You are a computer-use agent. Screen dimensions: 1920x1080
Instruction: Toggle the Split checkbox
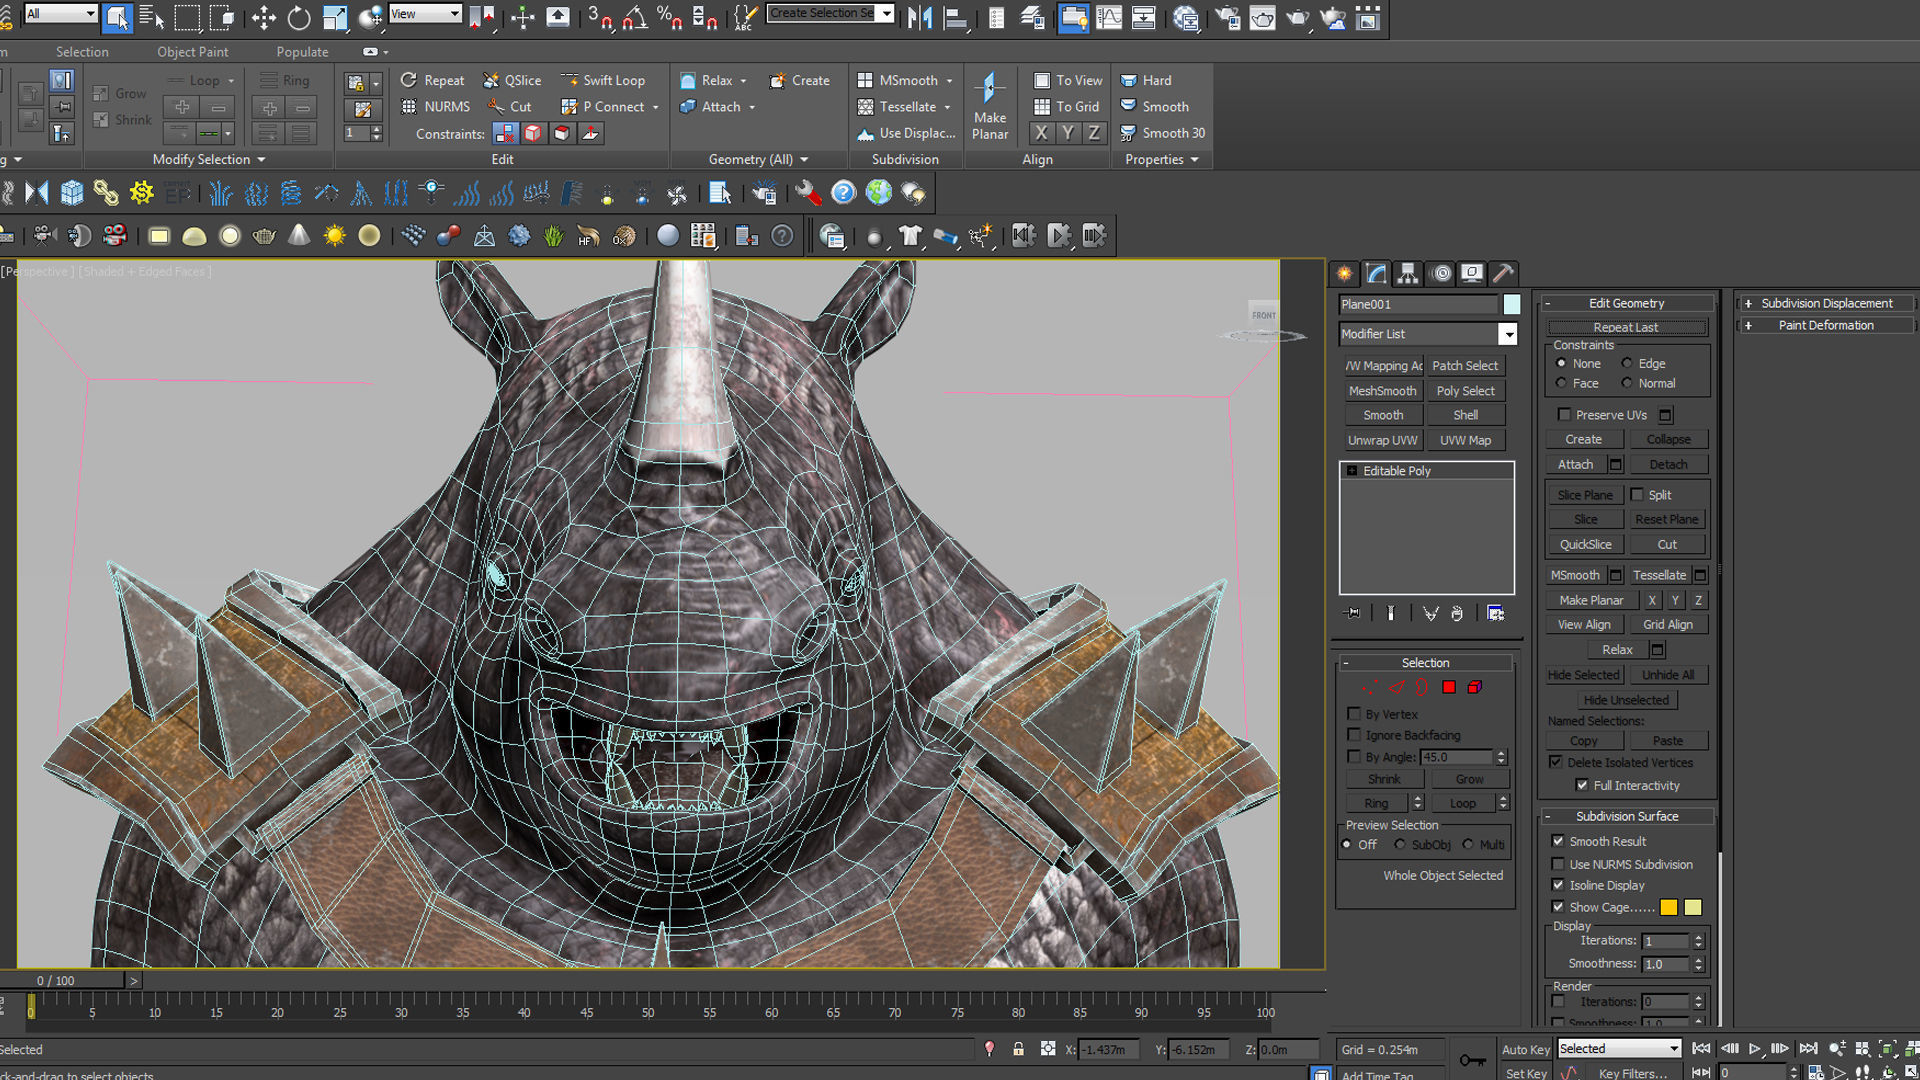coord(1637,494)
